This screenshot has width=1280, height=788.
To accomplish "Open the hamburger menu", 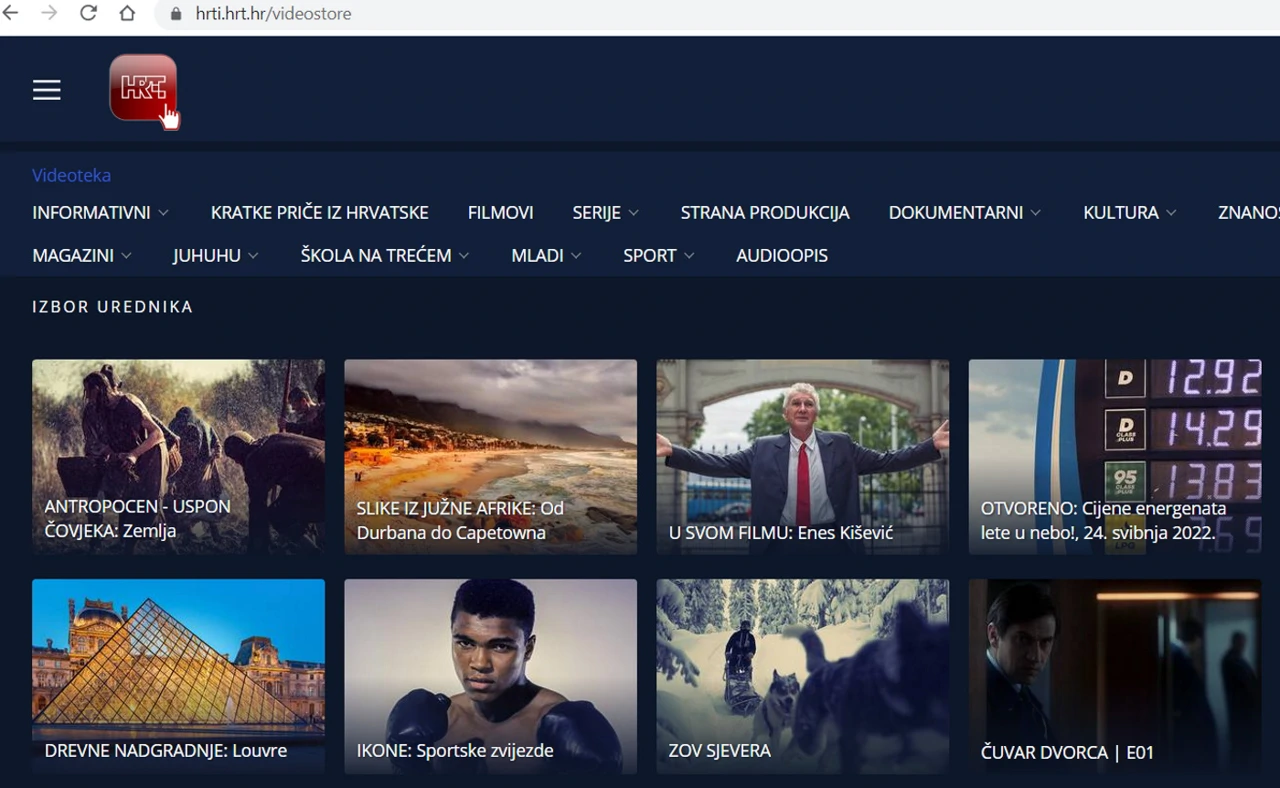I will coord(46,90).
